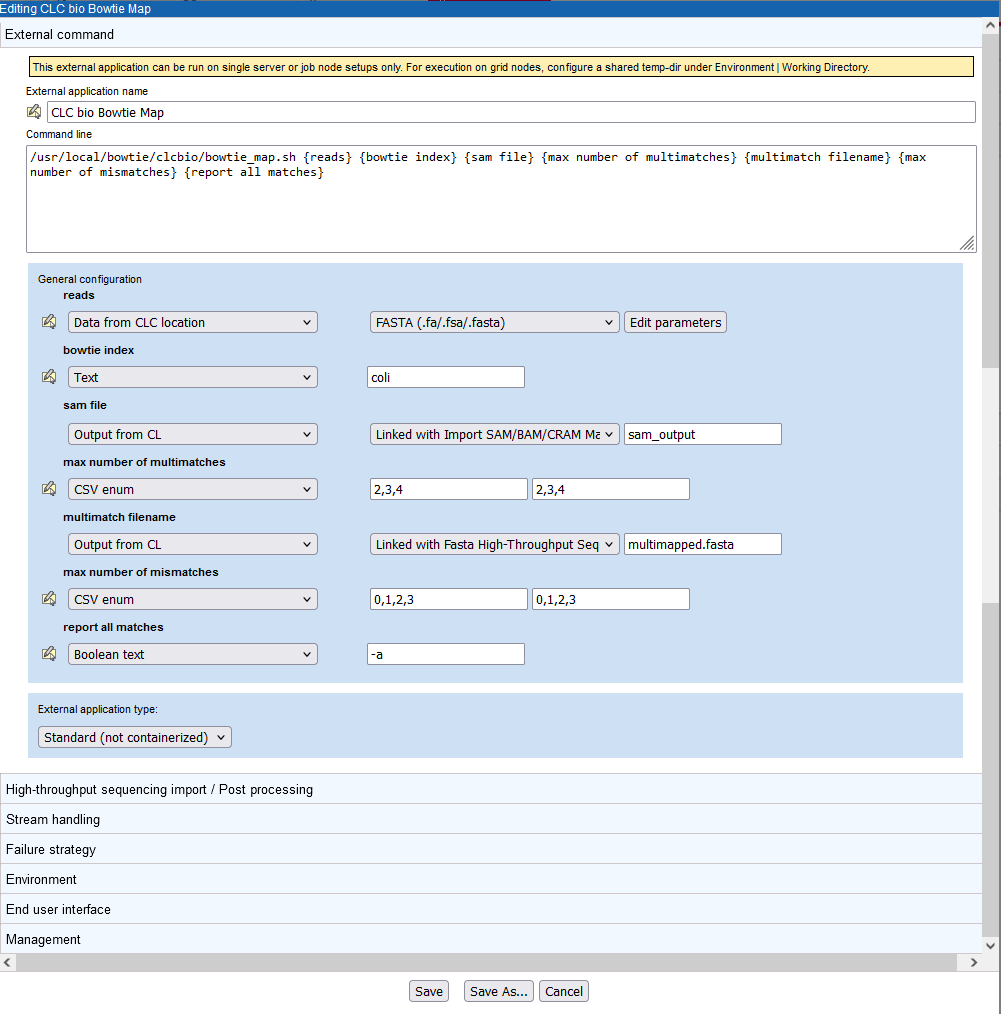1001x1014 pixels.
Task: Open the 'Text' dropdown under bowtie index
Action: click(192, 377)
